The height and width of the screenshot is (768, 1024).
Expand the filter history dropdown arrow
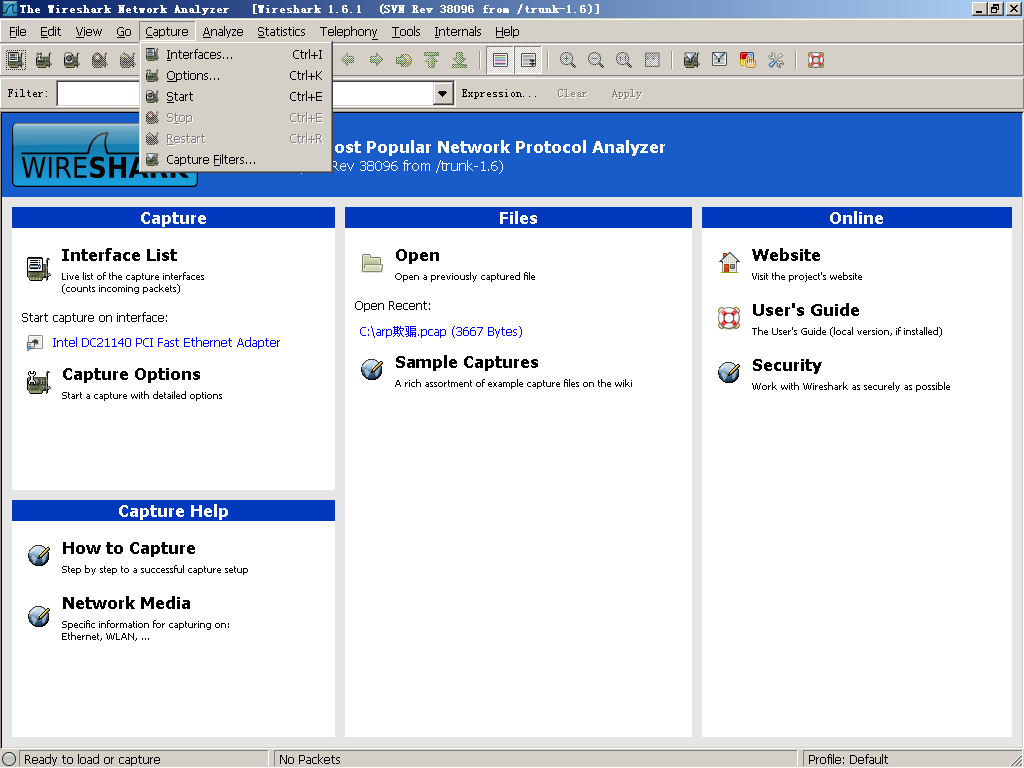[x=443, y=94]
